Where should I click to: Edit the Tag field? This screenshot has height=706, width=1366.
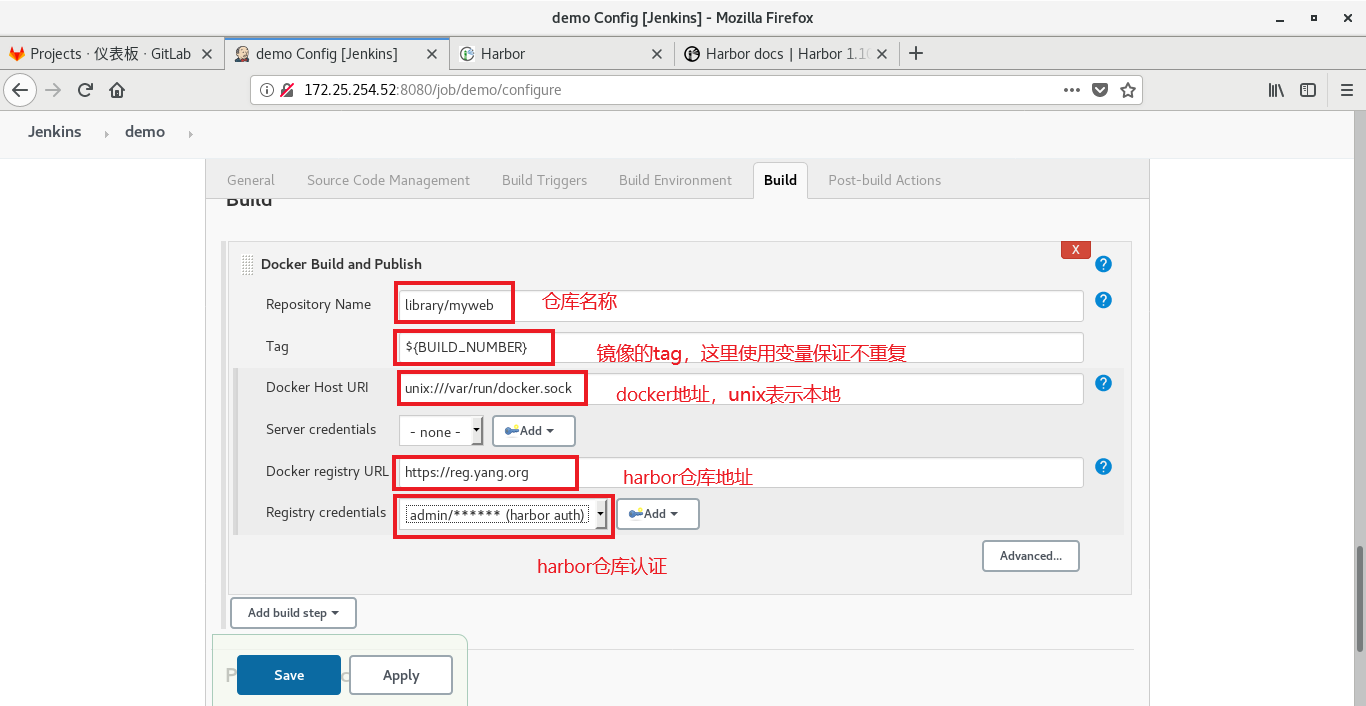(x=741, y=347)
